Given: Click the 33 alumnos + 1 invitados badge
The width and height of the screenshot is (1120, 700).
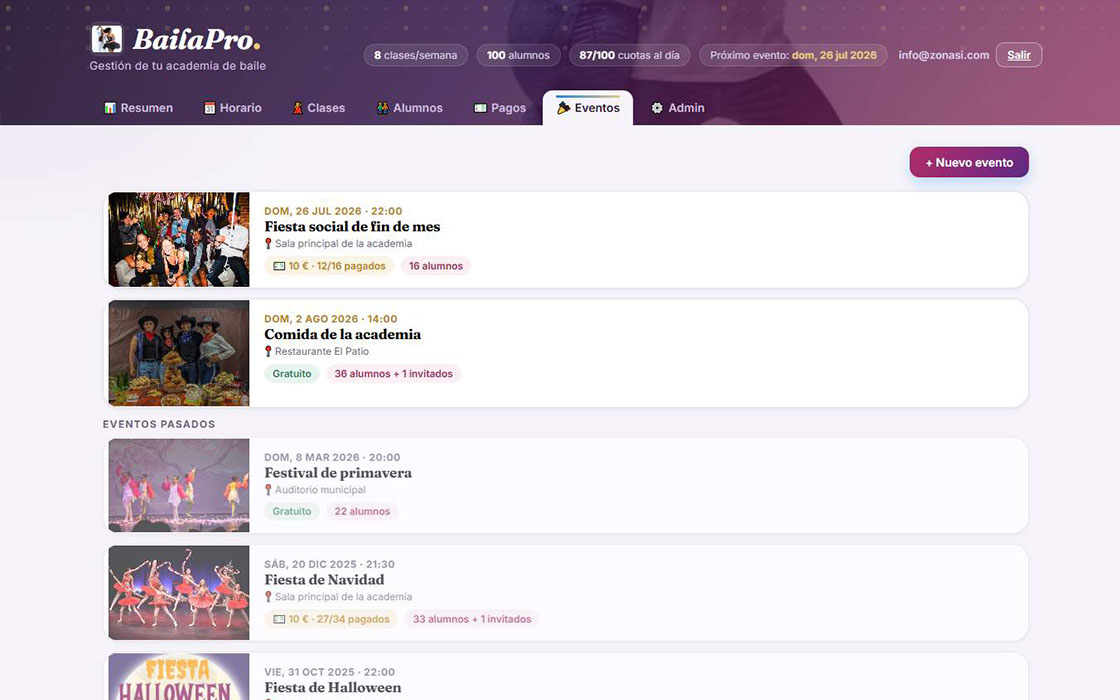Looking at the screenshot, I should point(472,619).
